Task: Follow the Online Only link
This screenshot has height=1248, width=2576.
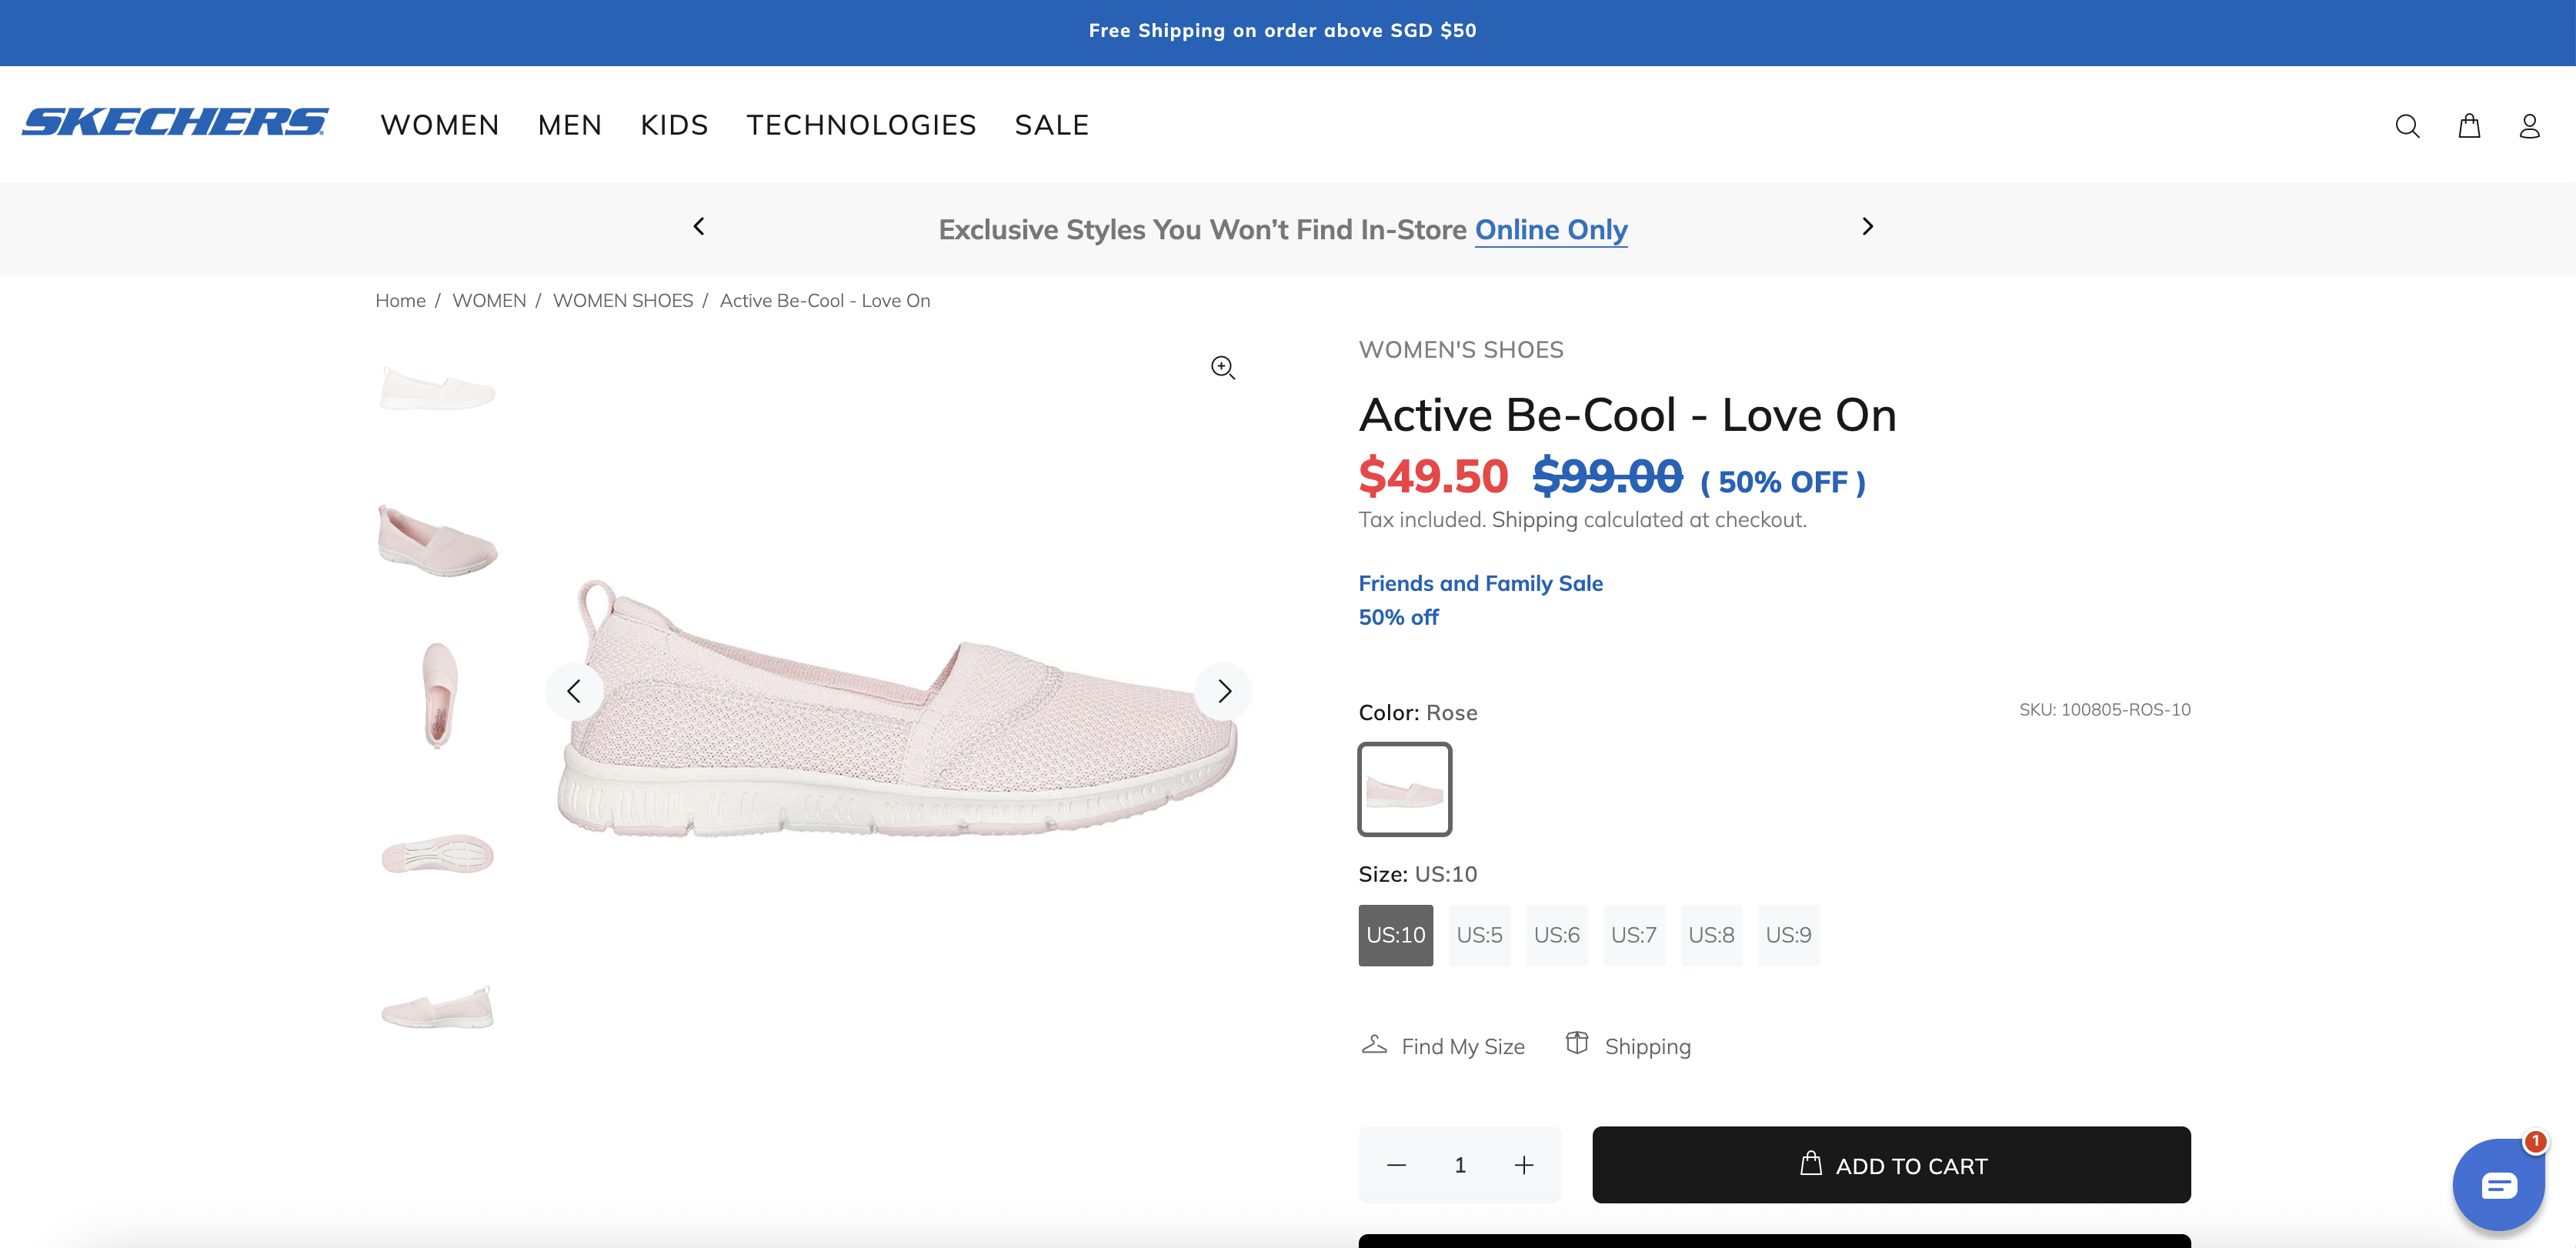Action: pos(1550,230)
